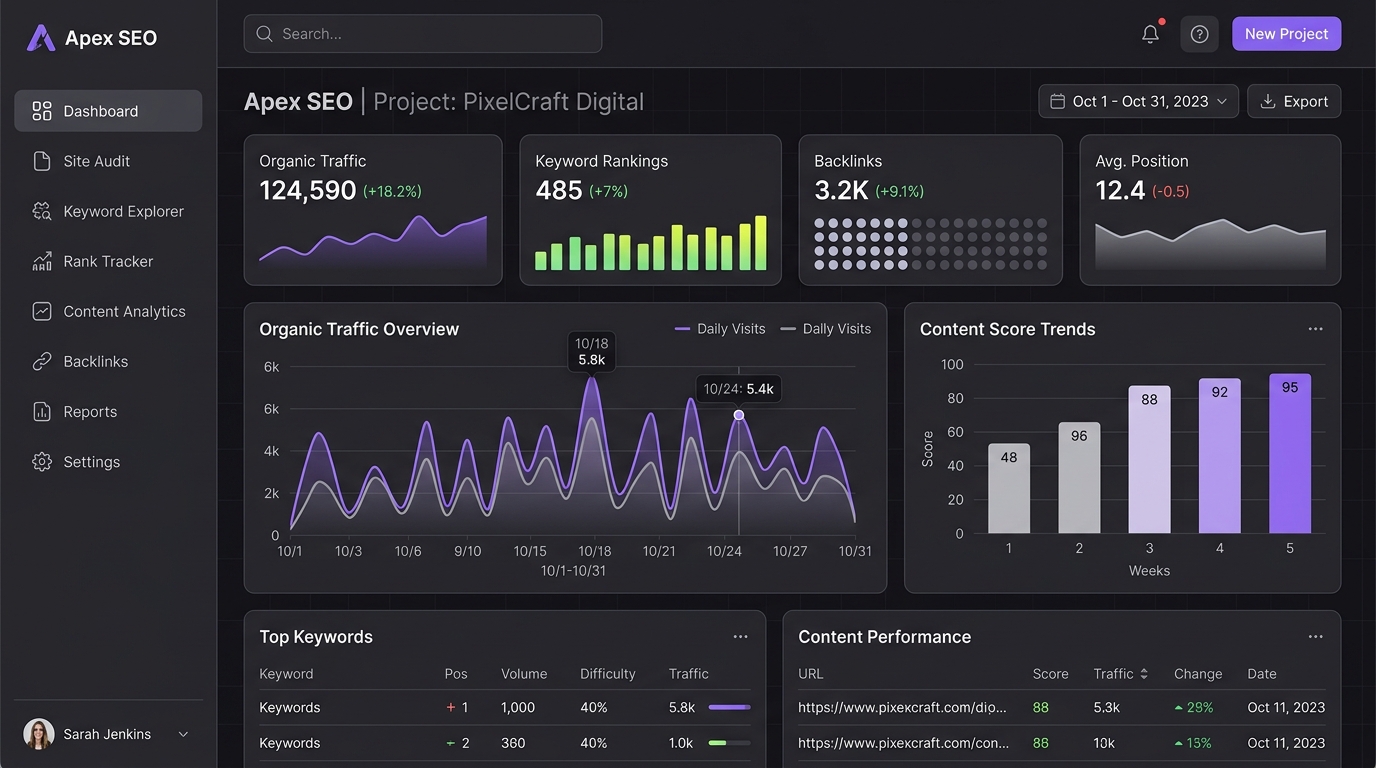Click the Content Analytics icon

(42, 311)
